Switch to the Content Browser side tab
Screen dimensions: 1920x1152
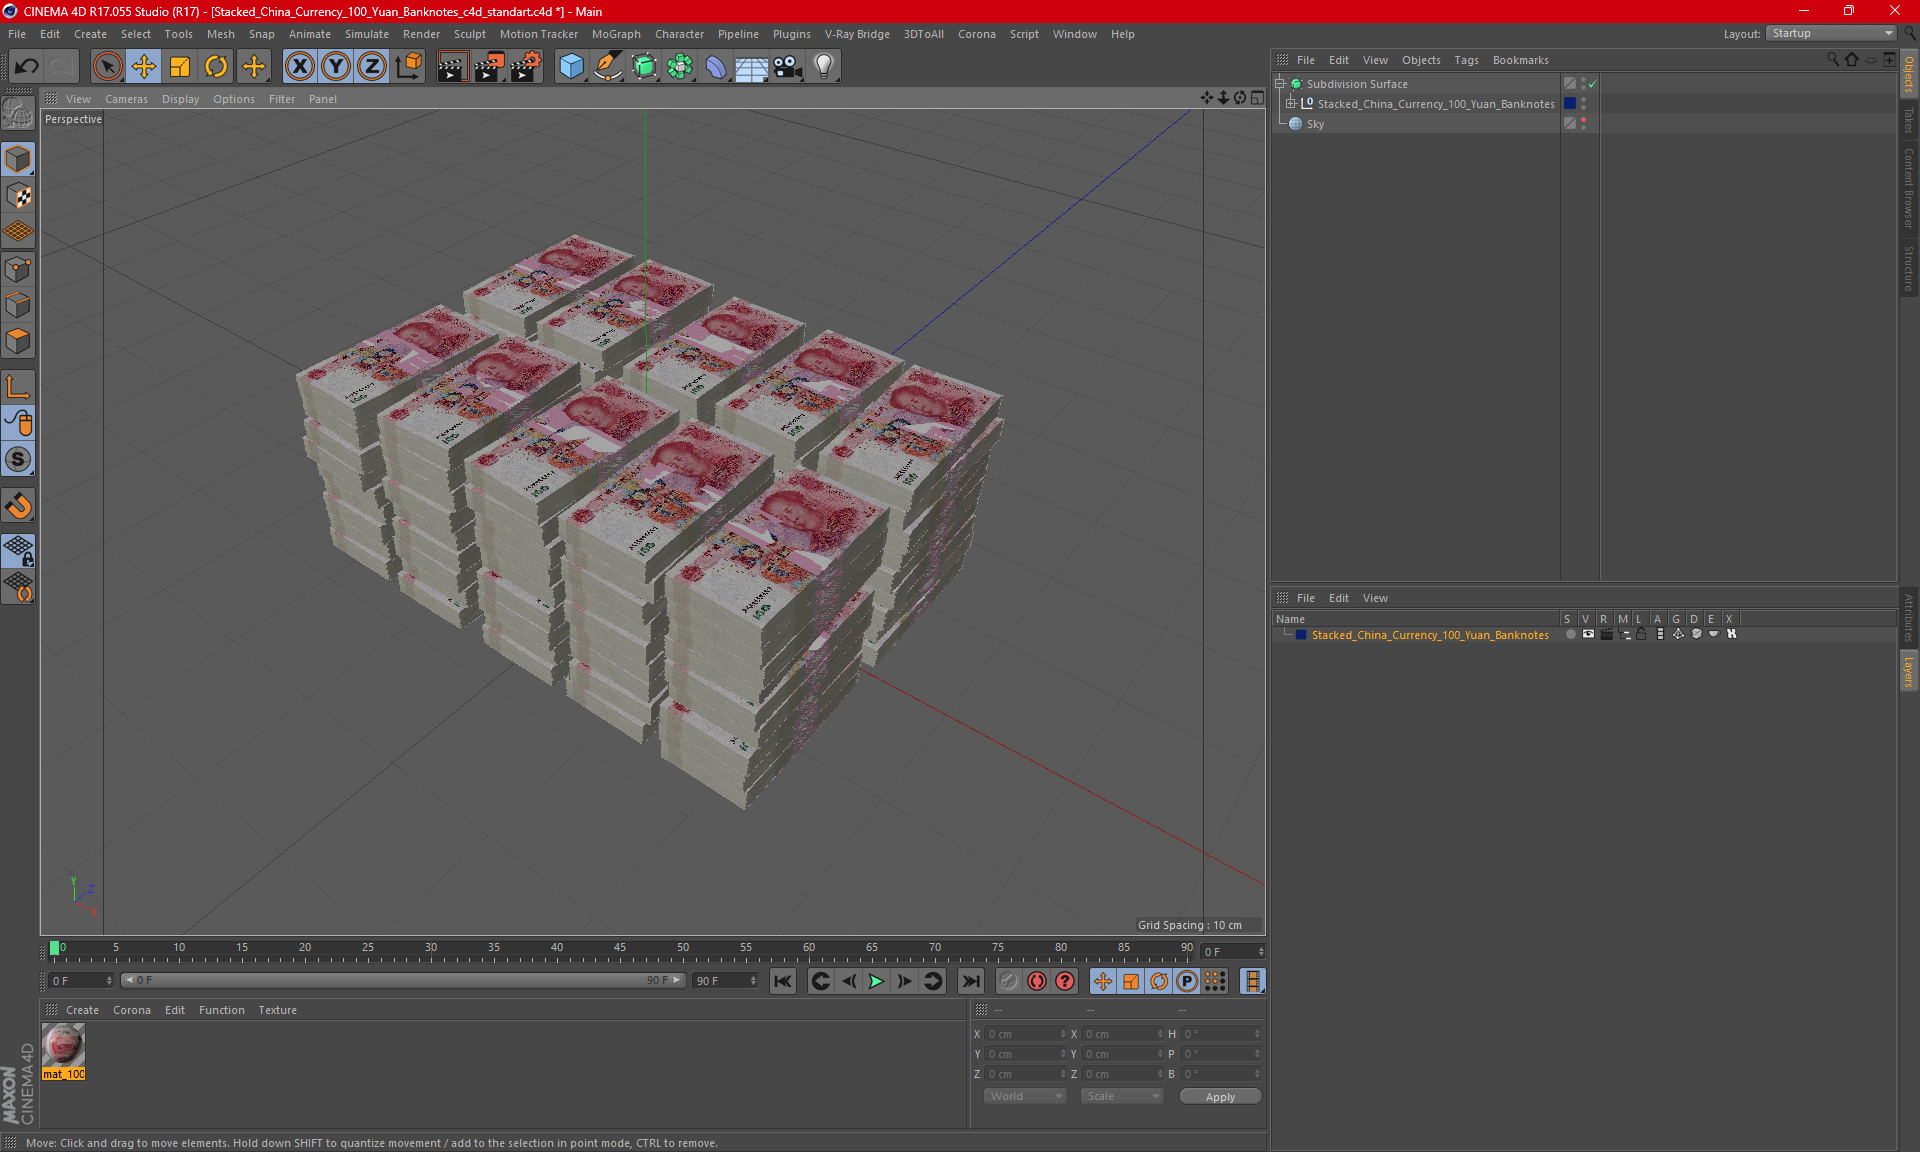pyautogui.click(x=1908, y=188)
